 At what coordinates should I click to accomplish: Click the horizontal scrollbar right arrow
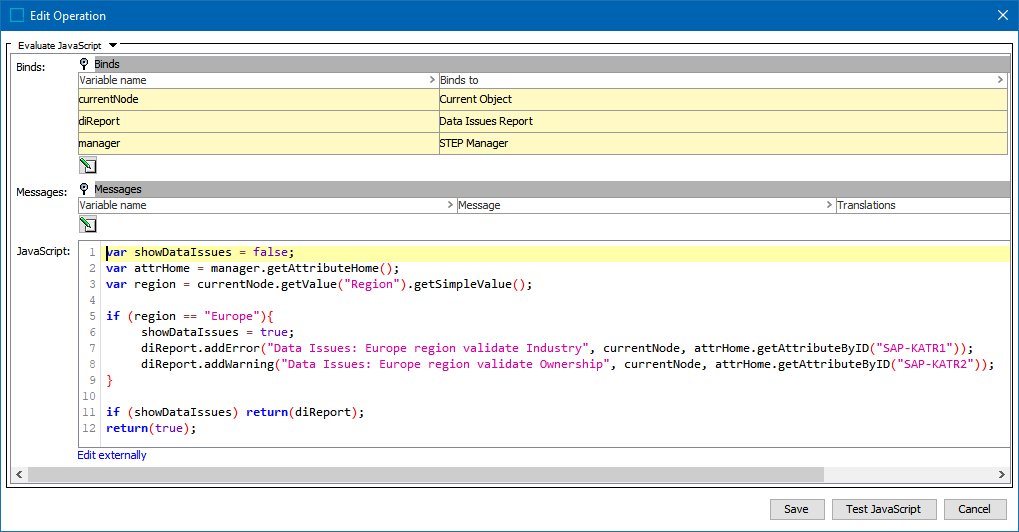point(1002,474)
